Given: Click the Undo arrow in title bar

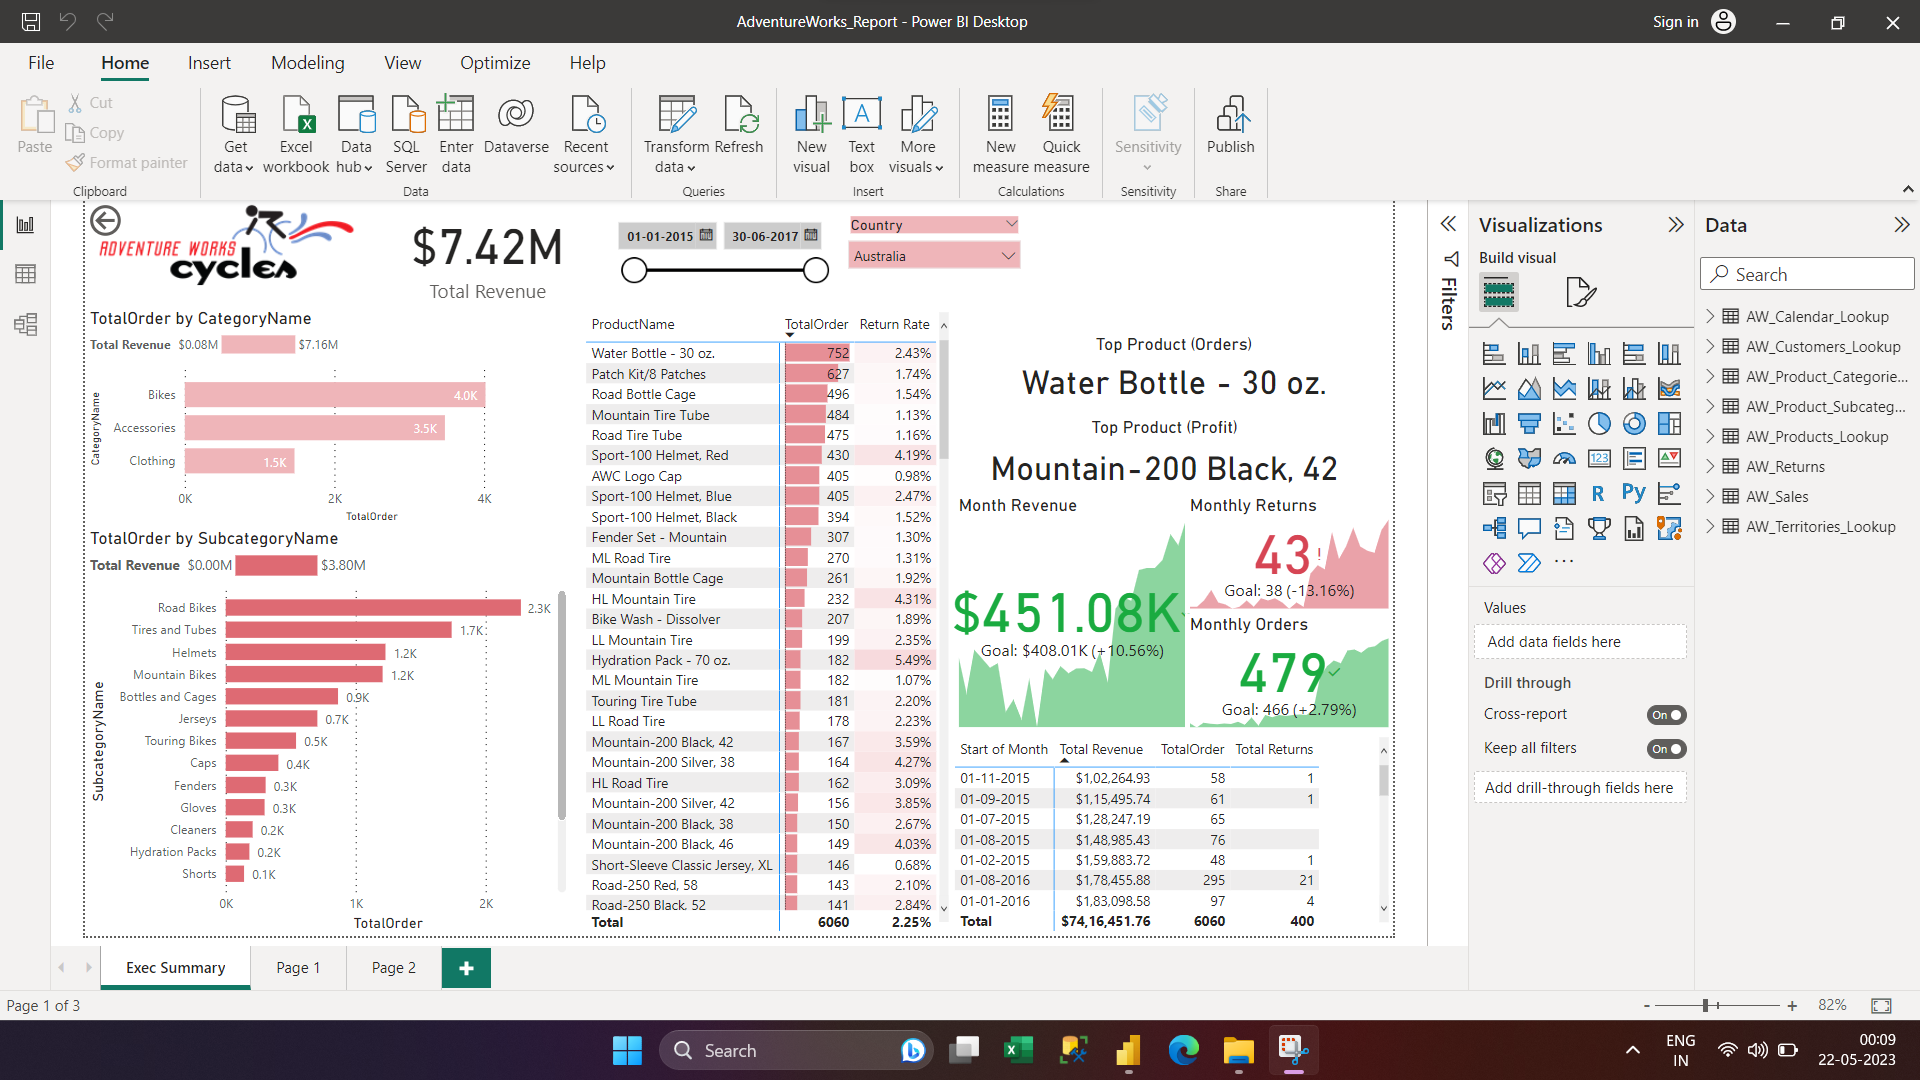Looking at the screenshot, I should (68, 21).
